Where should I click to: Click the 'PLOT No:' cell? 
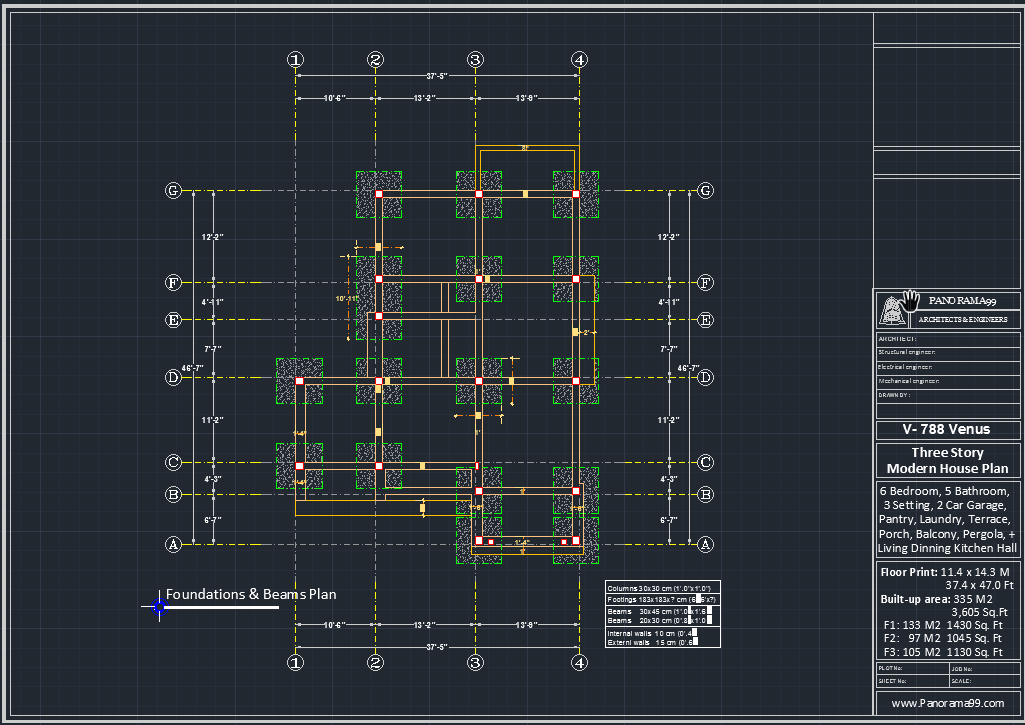[913, 669]
